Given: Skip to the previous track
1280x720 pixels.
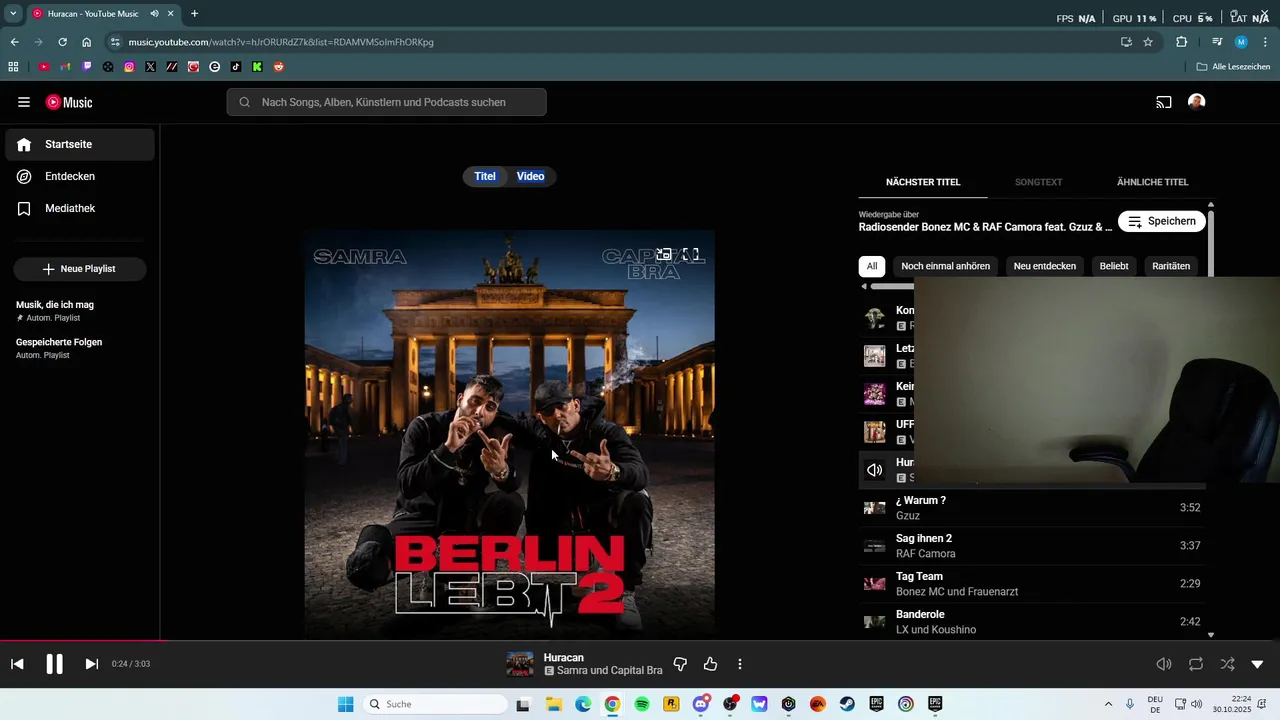Looking at the screenshot, I should click(x=17, y=664).
